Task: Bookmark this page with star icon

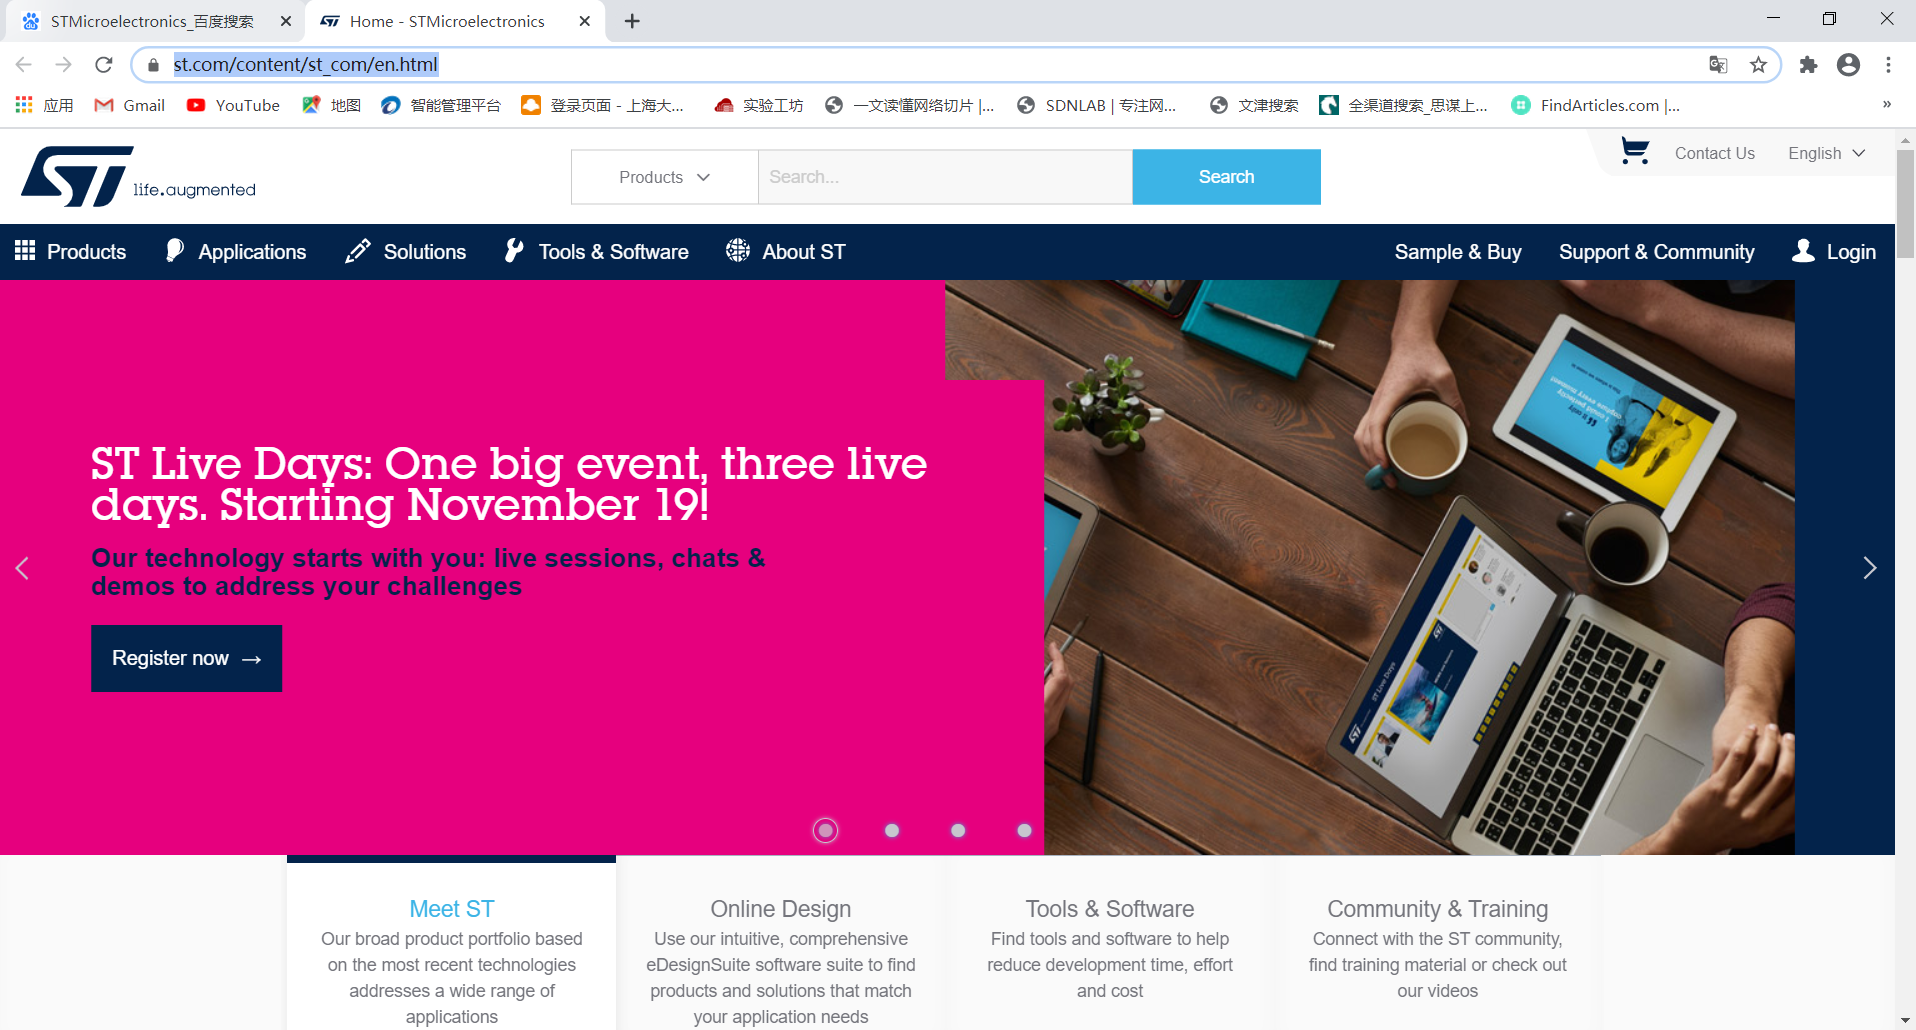Action: pyautogui.click(x=1758, y=65)
